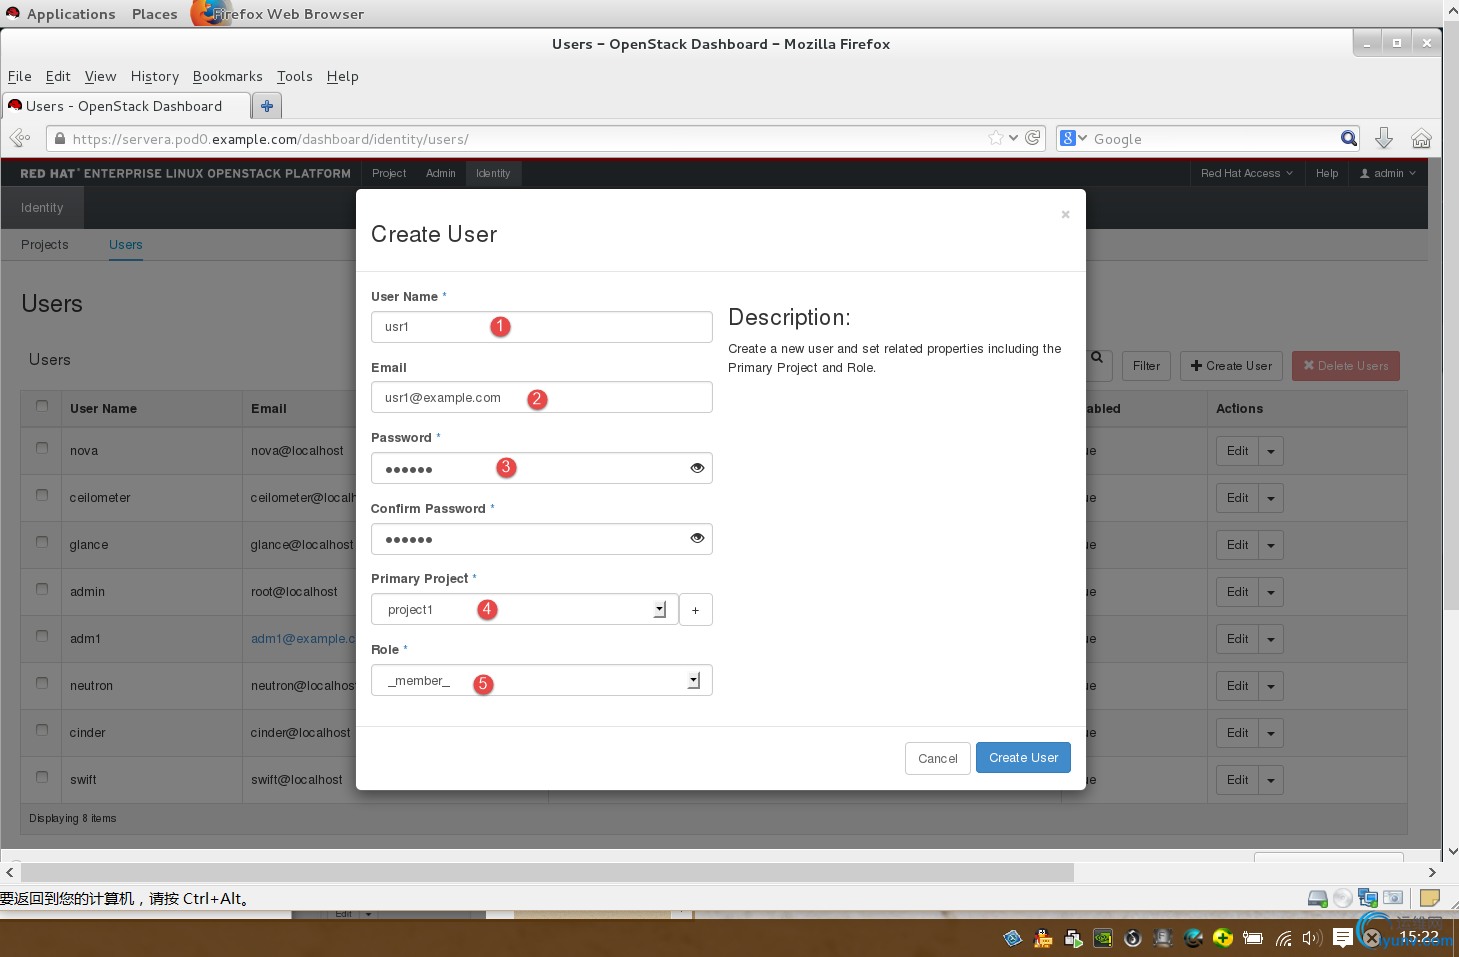Open the GNOME Applications menu

pos(71,14)
